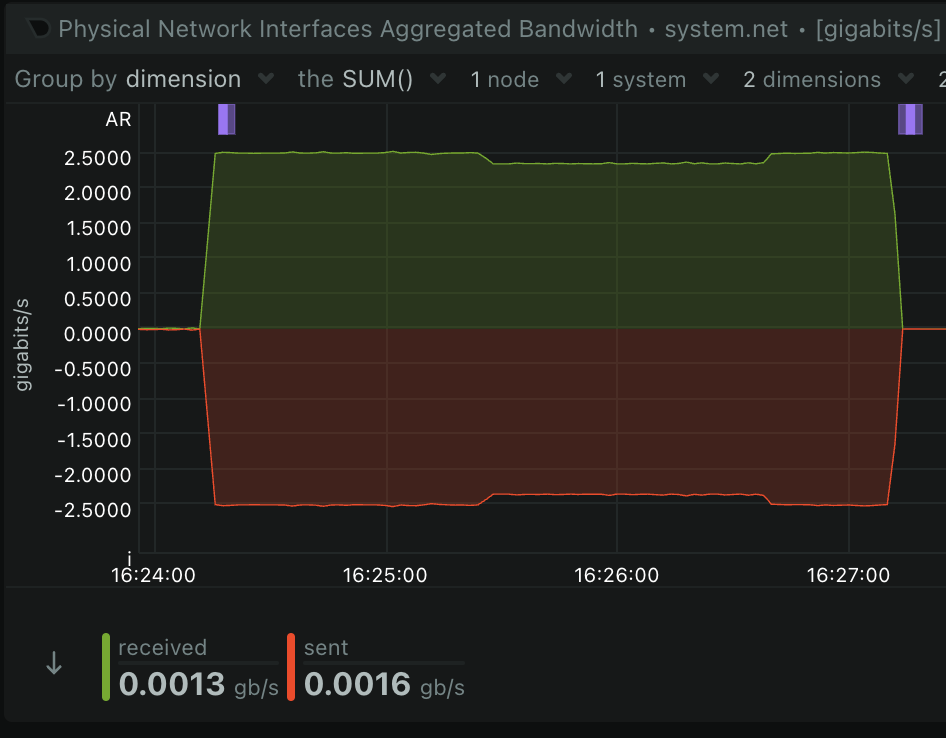Open the Group by dimension dropdown

coord(144,79)
